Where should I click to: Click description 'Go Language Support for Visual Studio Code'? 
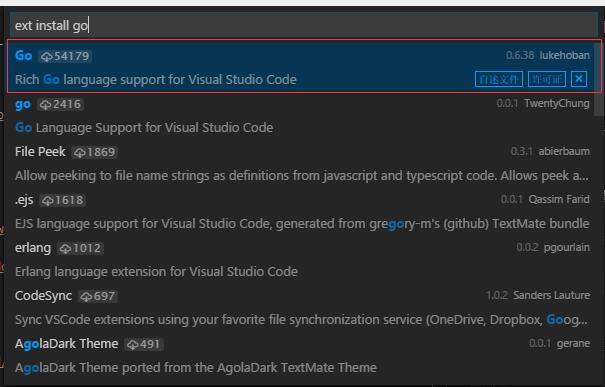[x=144, y=128]
